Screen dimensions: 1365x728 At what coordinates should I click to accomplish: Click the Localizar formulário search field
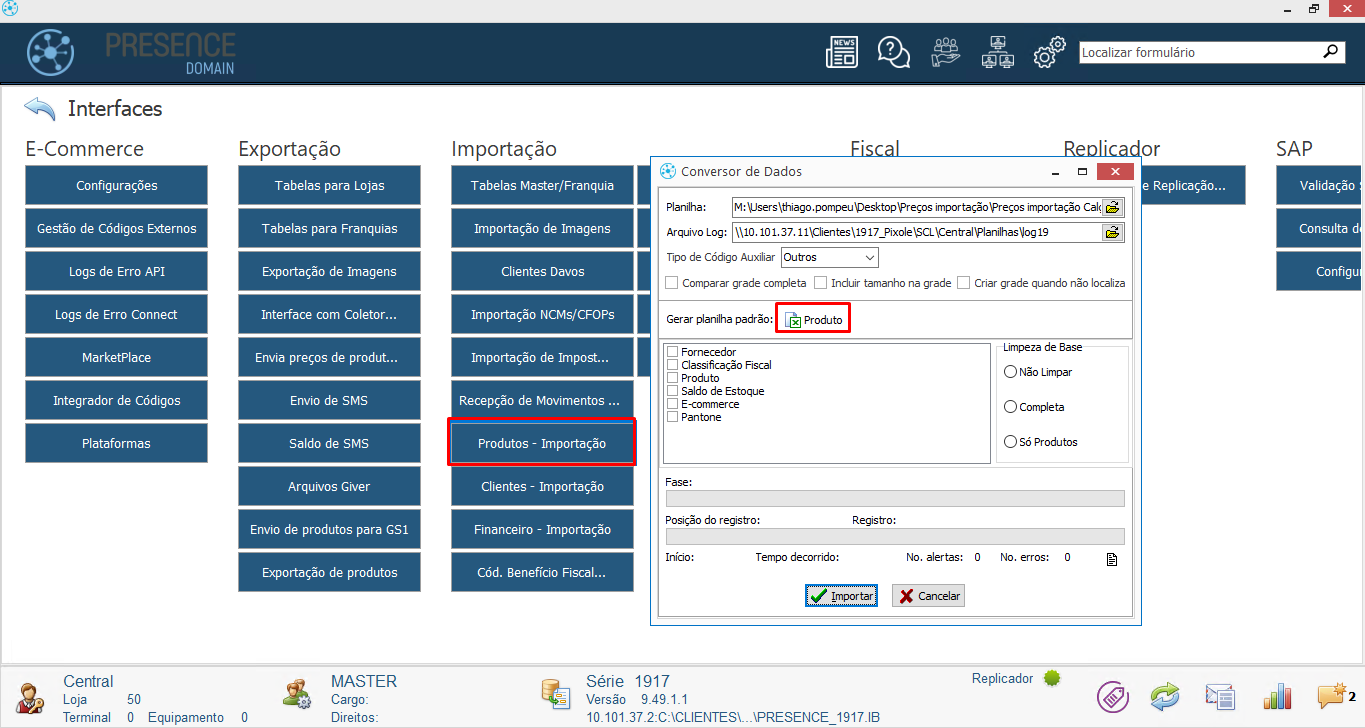pos(1198,52)
